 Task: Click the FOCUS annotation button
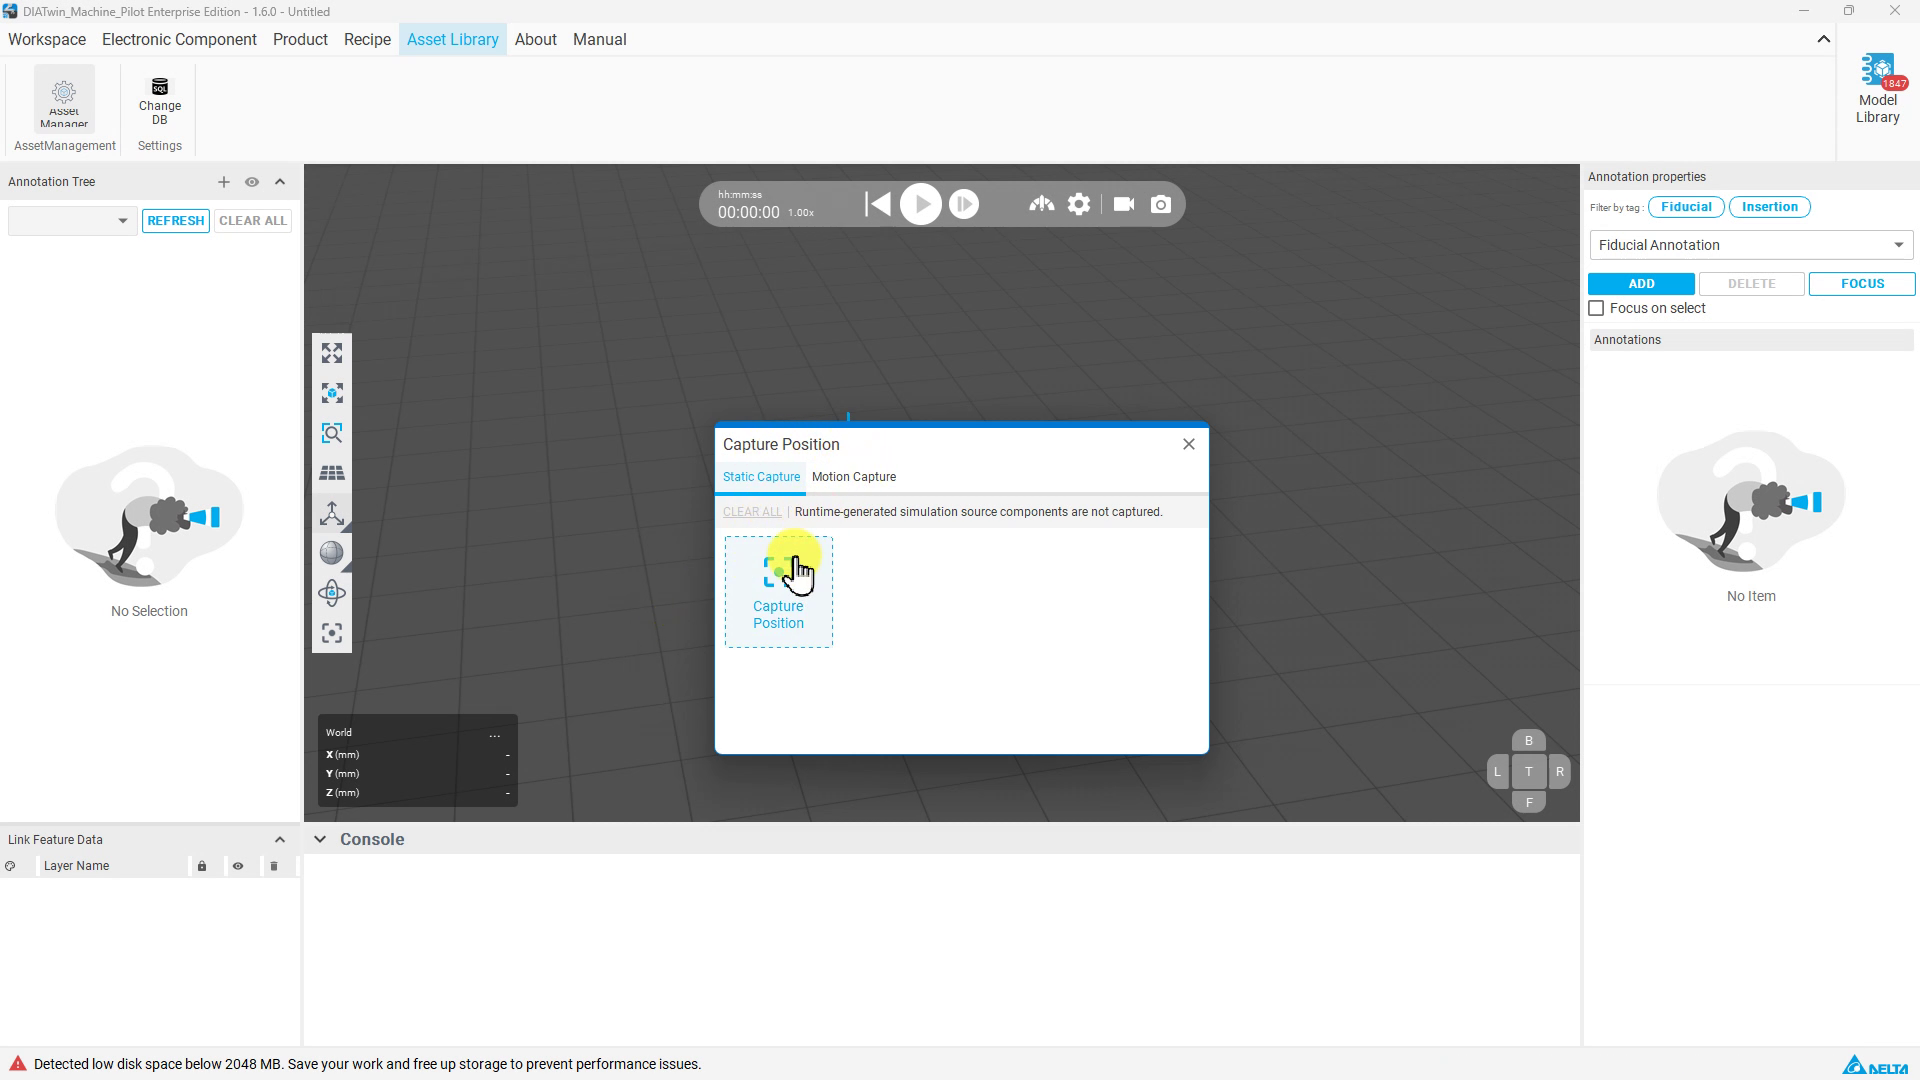(1862, 284)
